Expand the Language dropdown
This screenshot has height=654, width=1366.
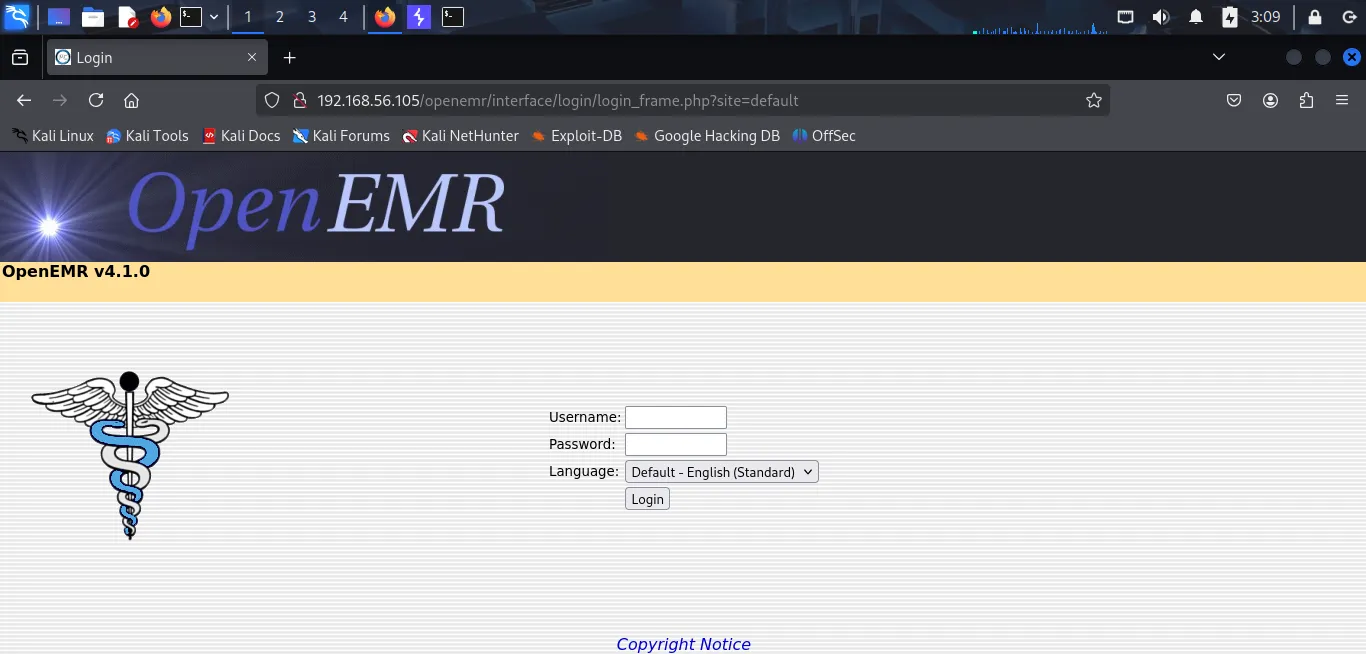coord(721,472)
